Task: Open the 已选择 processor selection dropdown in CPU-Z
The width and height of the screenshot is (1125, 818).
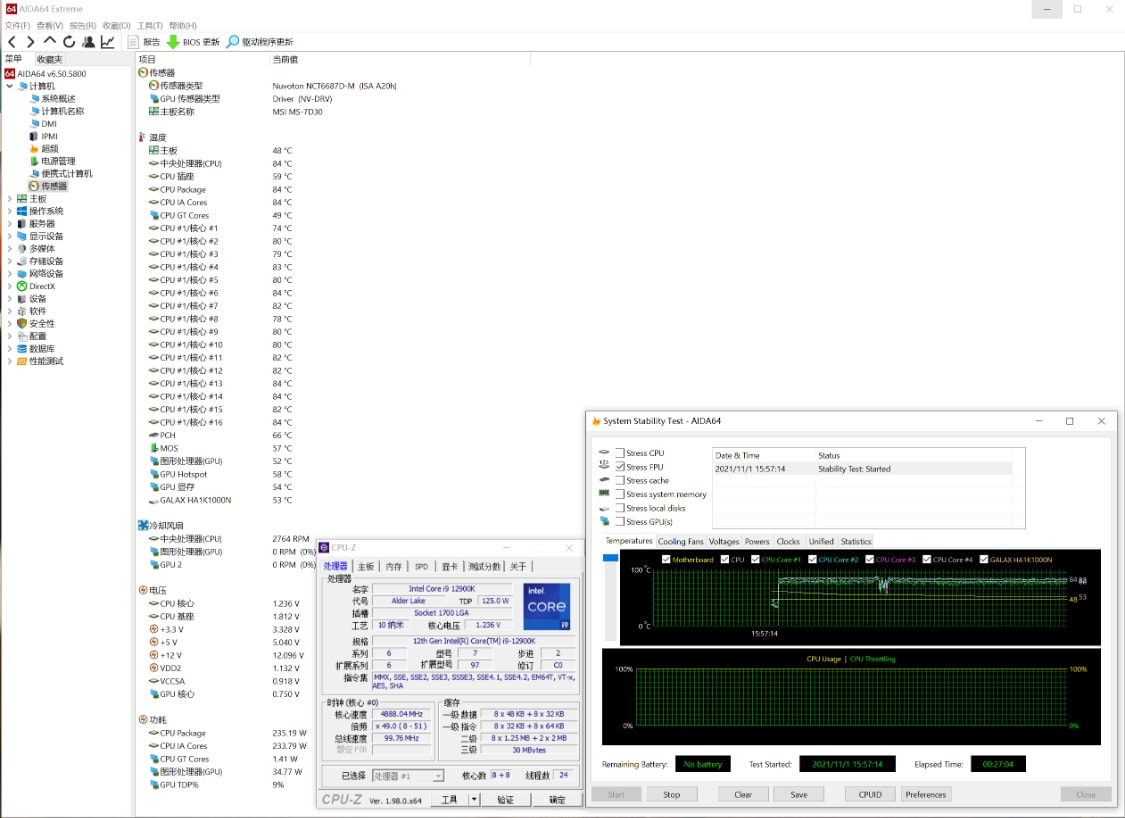Action: [x=436, y=775]
